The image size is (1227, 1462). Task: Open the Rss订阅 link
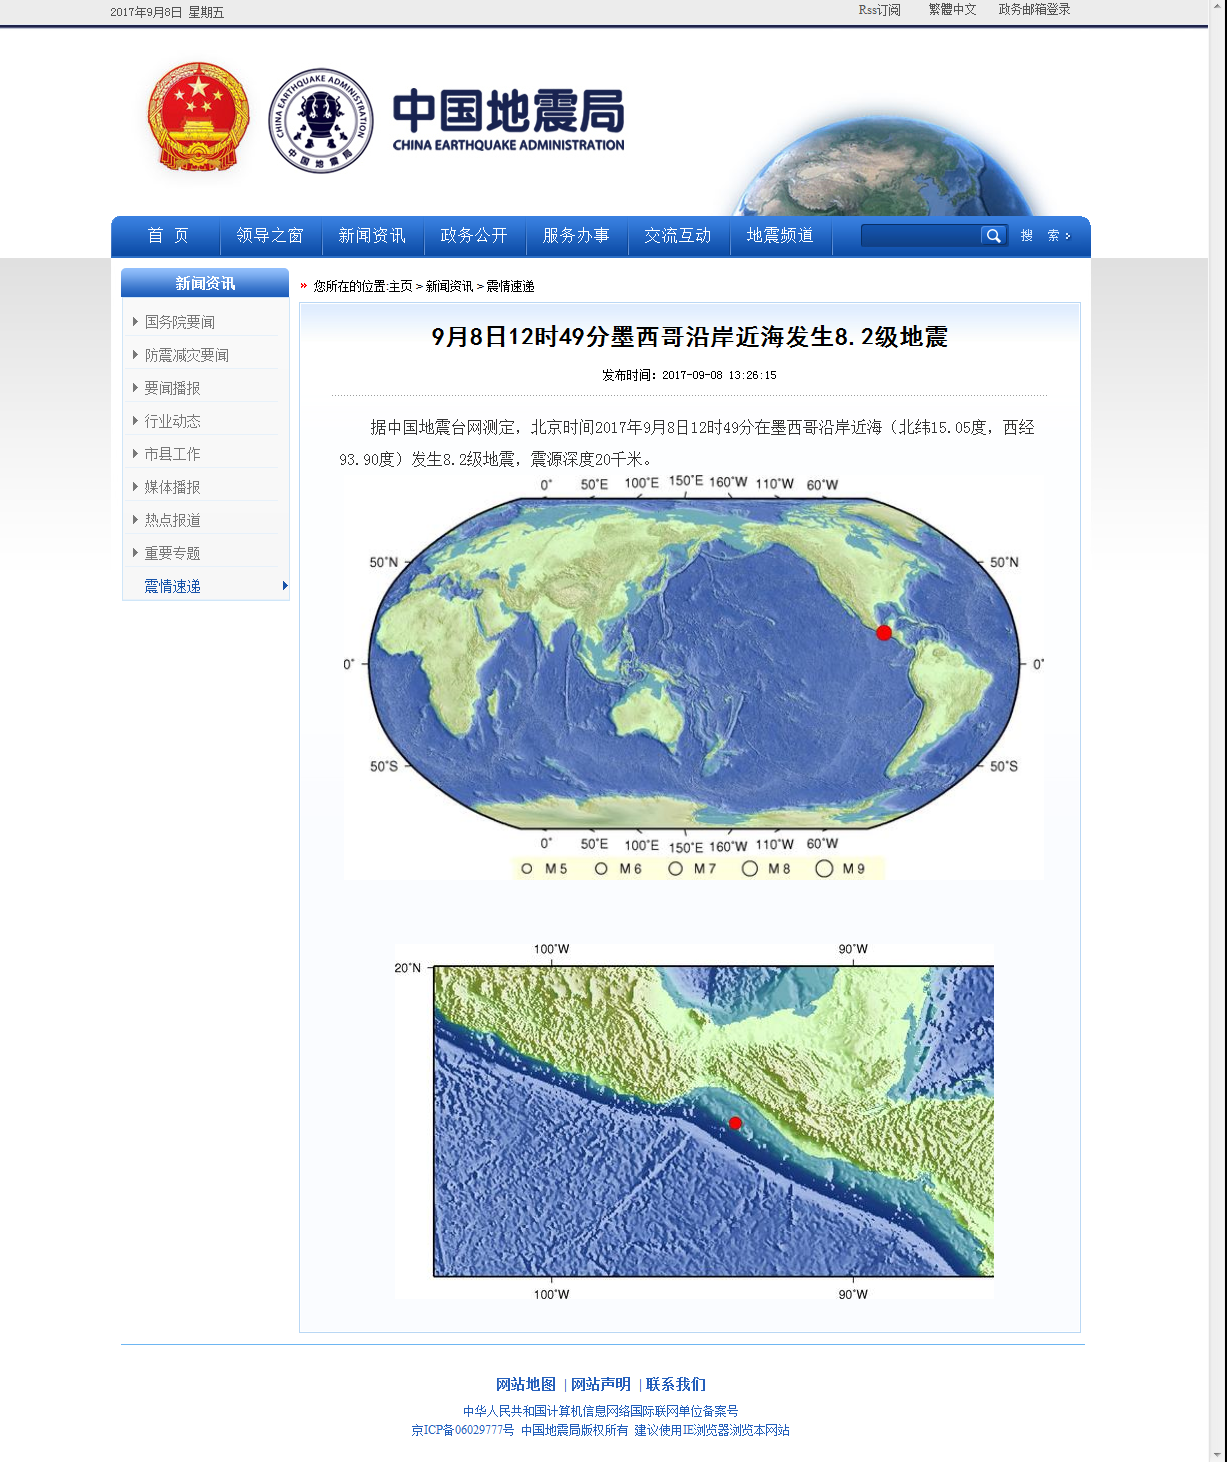pyautogui.click(x=879, y=10)
